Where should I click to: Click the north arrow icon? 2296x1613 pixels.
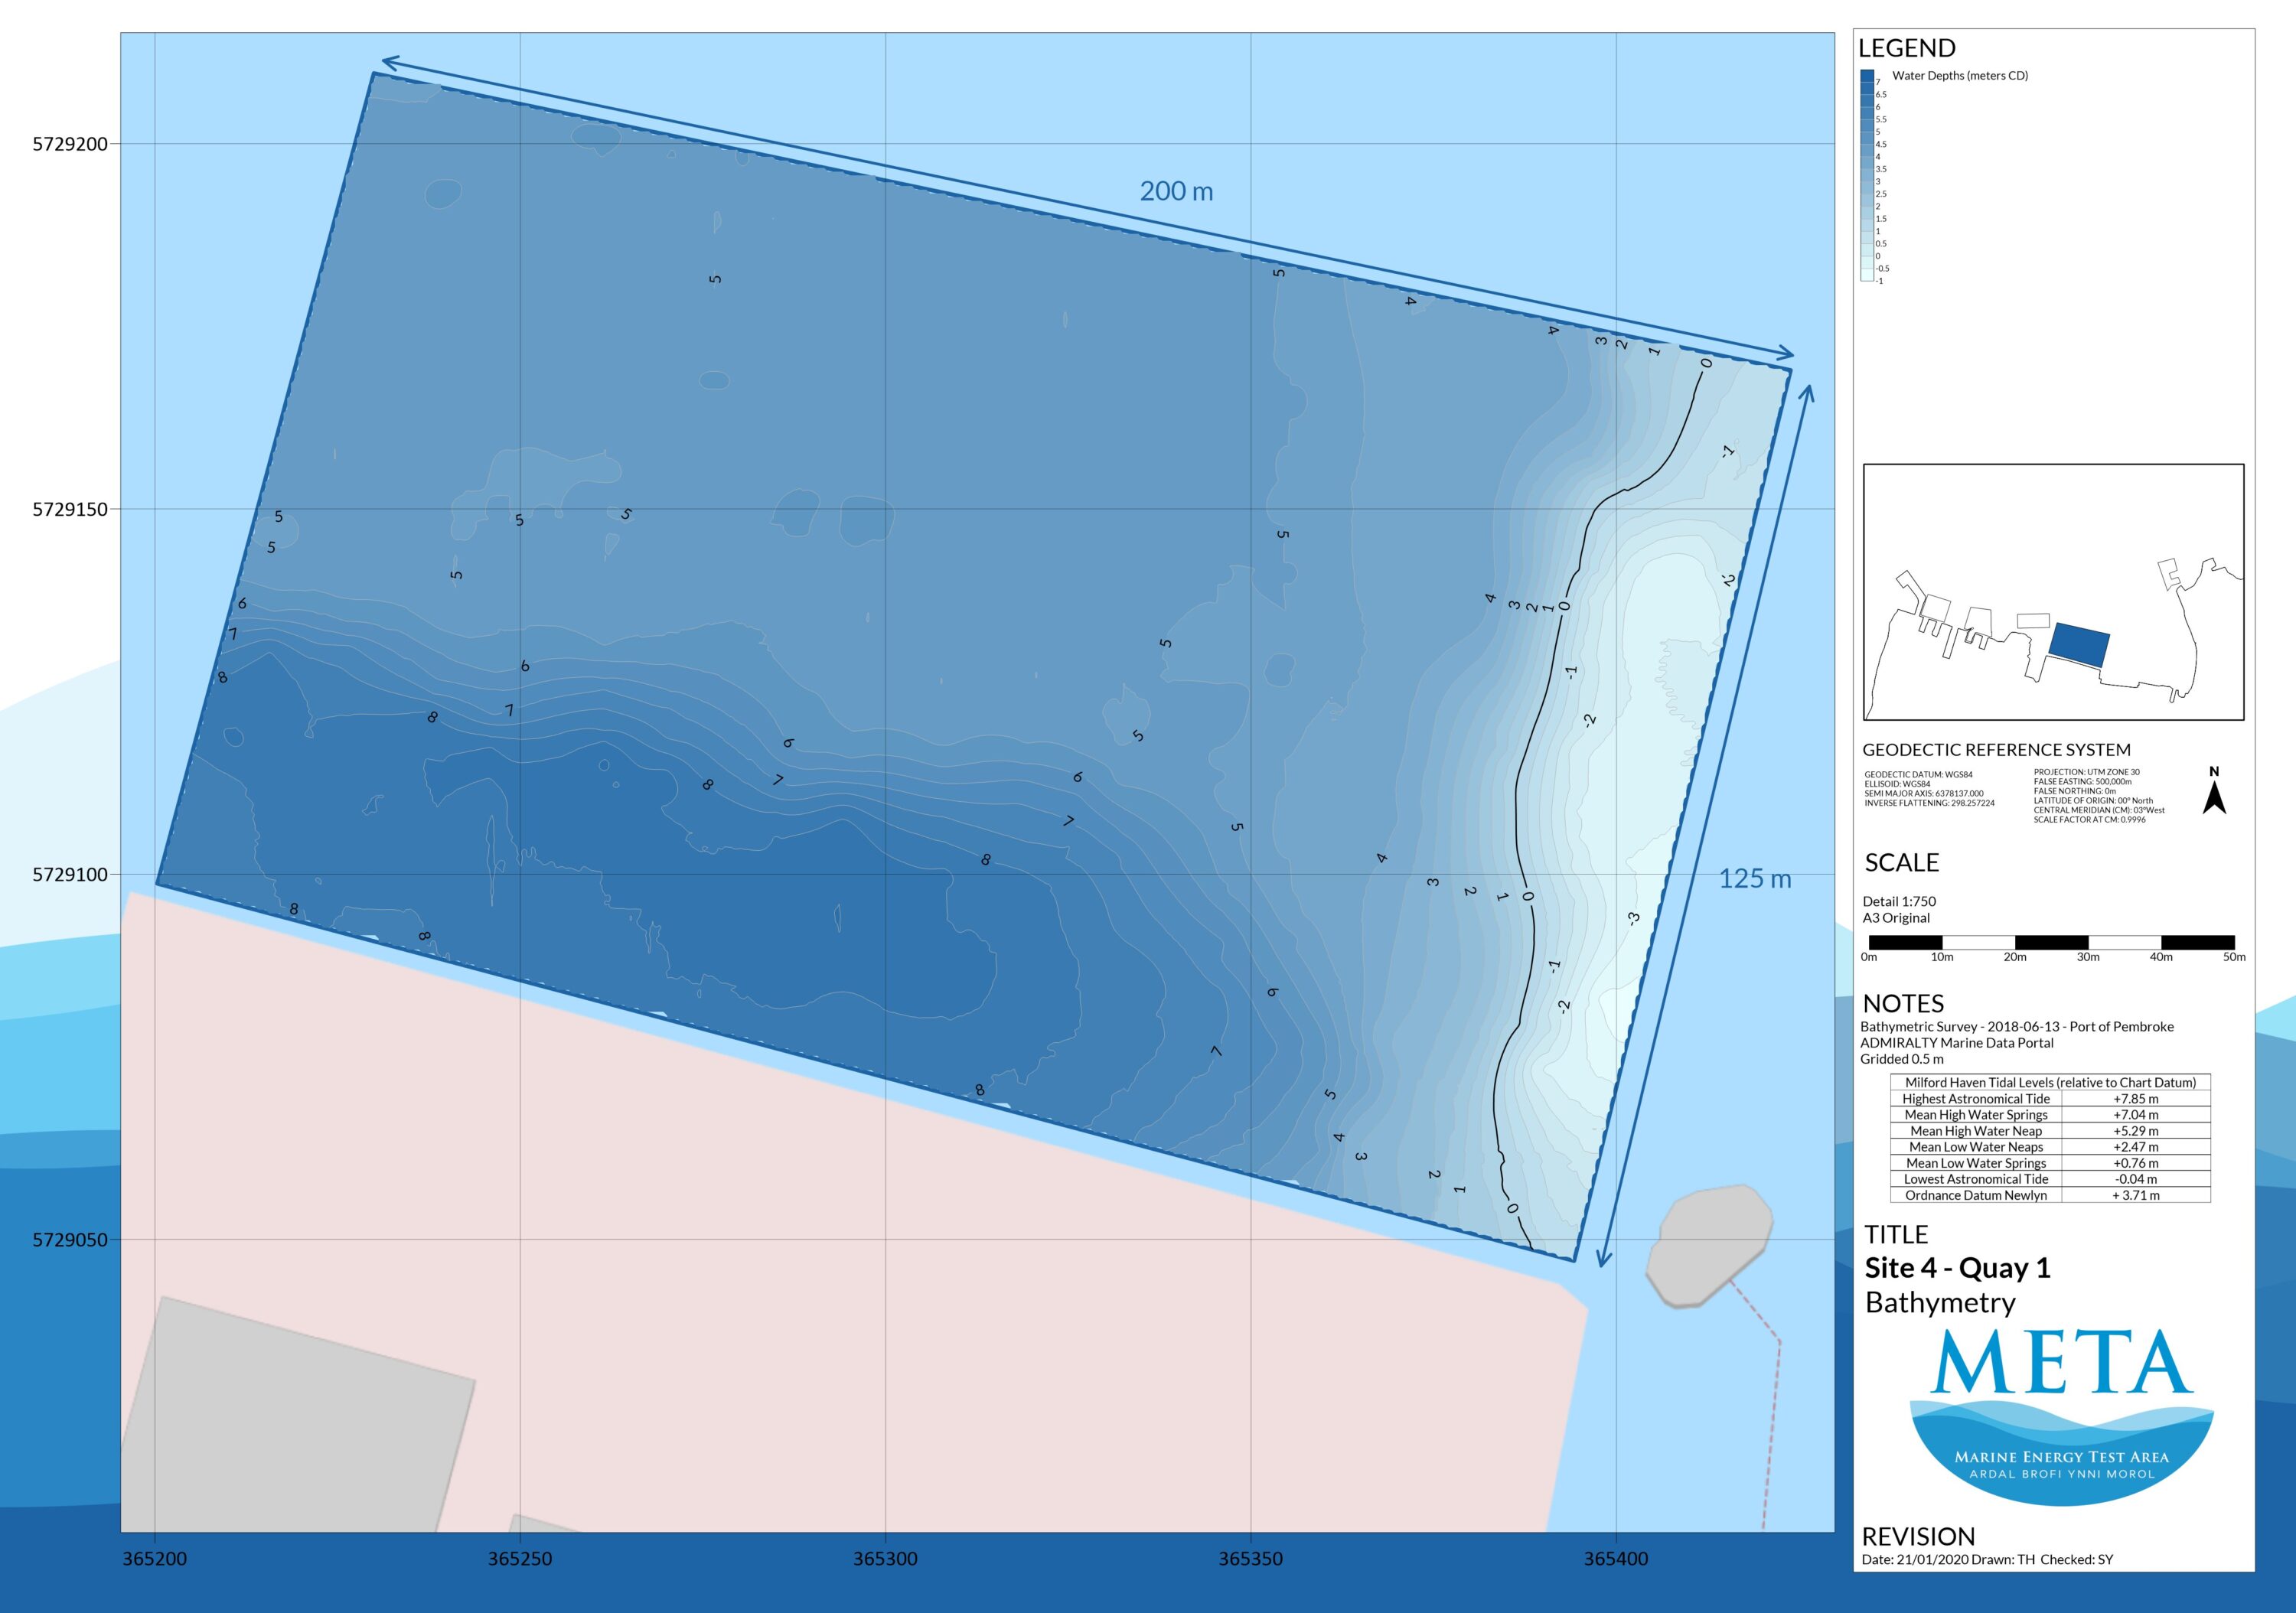(x=2214, y=794)
